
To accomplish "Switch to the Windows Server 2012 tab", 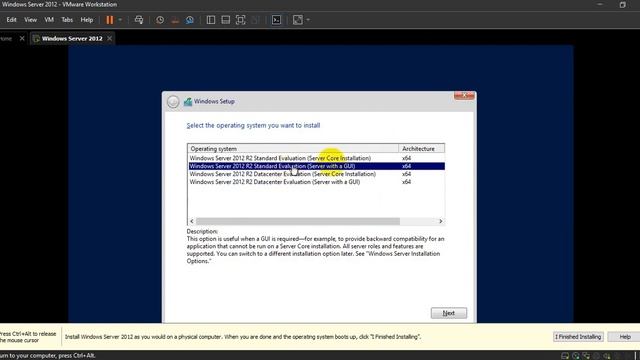I will click(x=72, y=38).
